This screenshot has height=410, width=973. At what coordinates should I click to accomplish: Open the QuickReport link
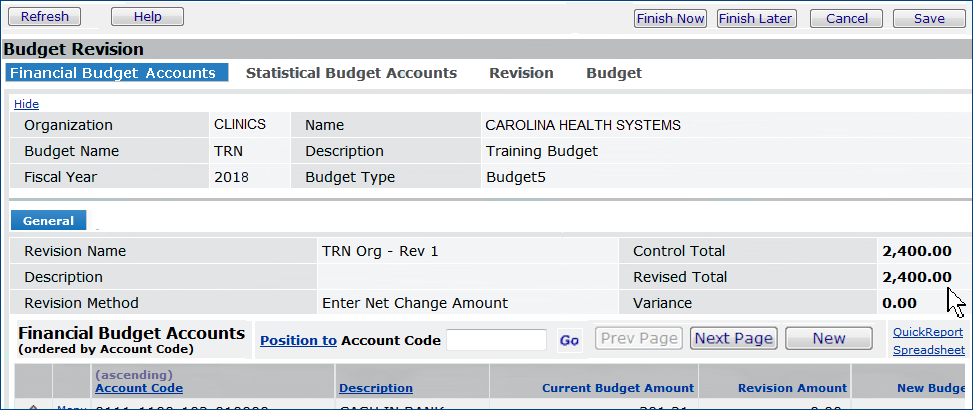(927, 332)
